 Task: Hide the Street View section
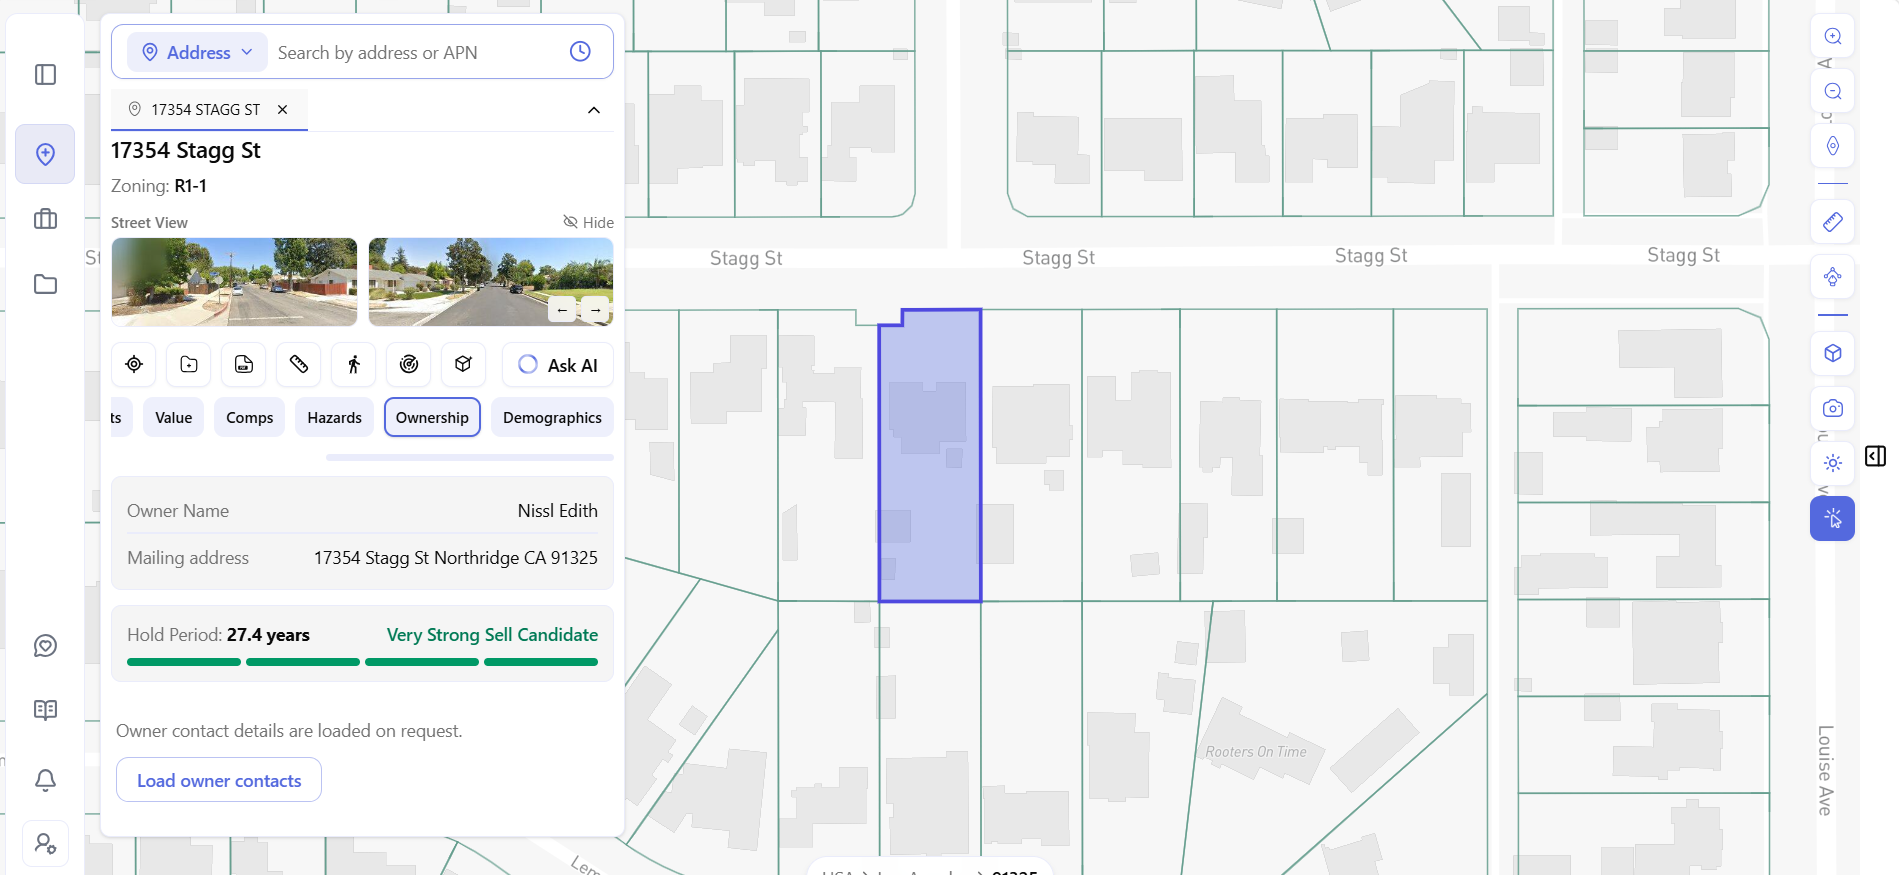coord(588,222)
